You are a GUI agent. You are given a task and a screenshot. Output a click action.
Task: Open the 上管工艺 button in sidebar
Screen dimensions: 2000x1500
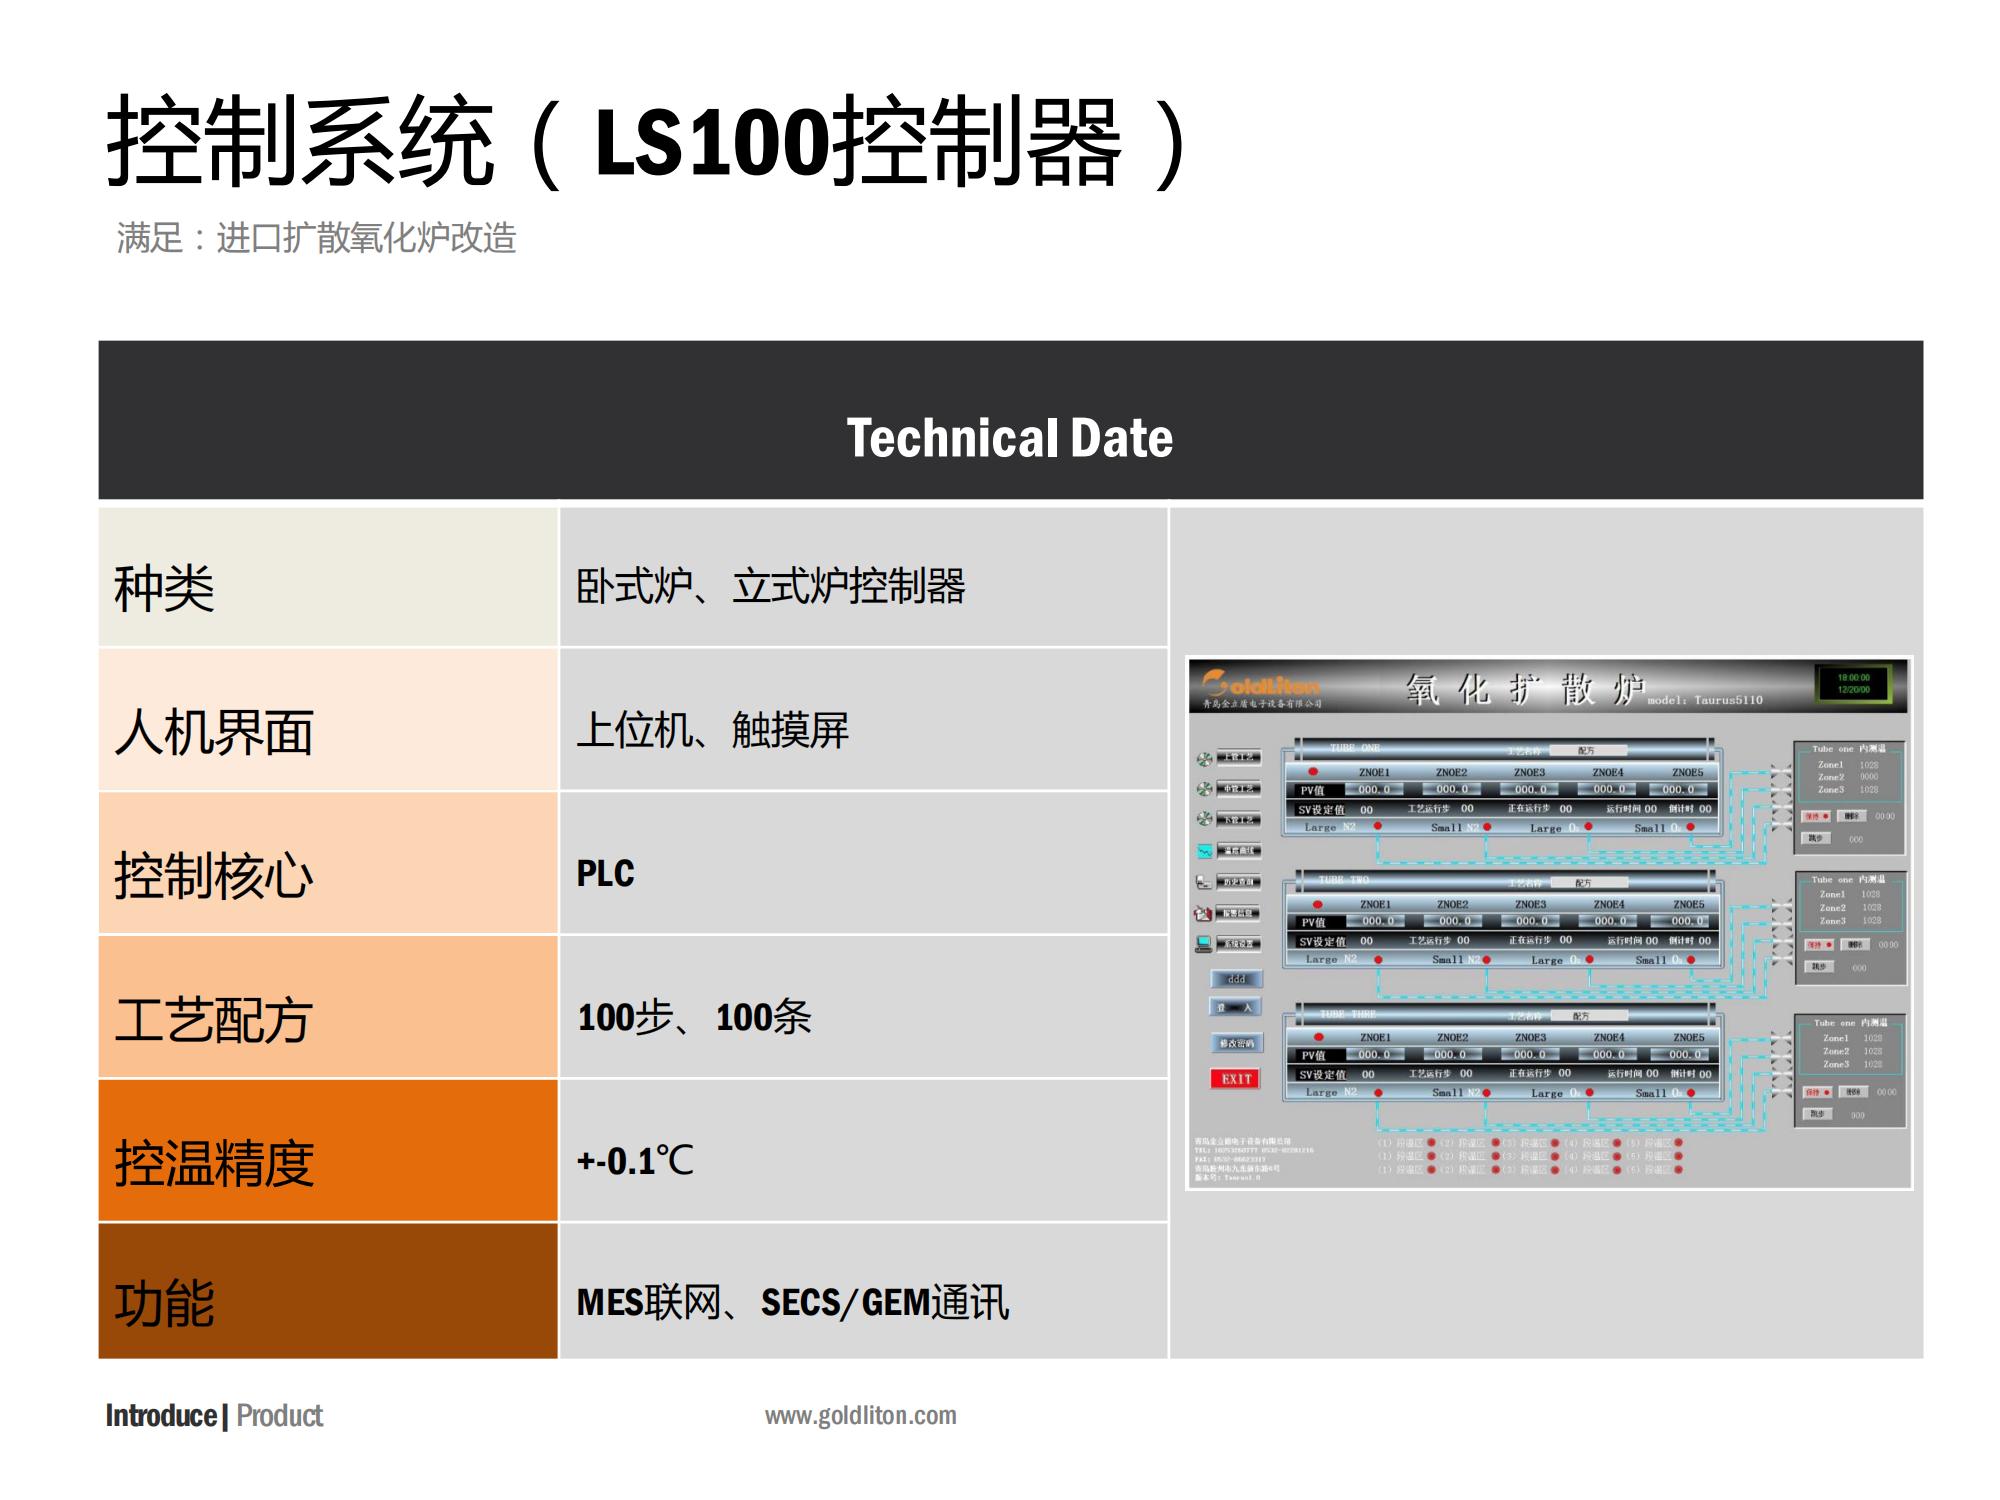click(x=1239, y=758)
